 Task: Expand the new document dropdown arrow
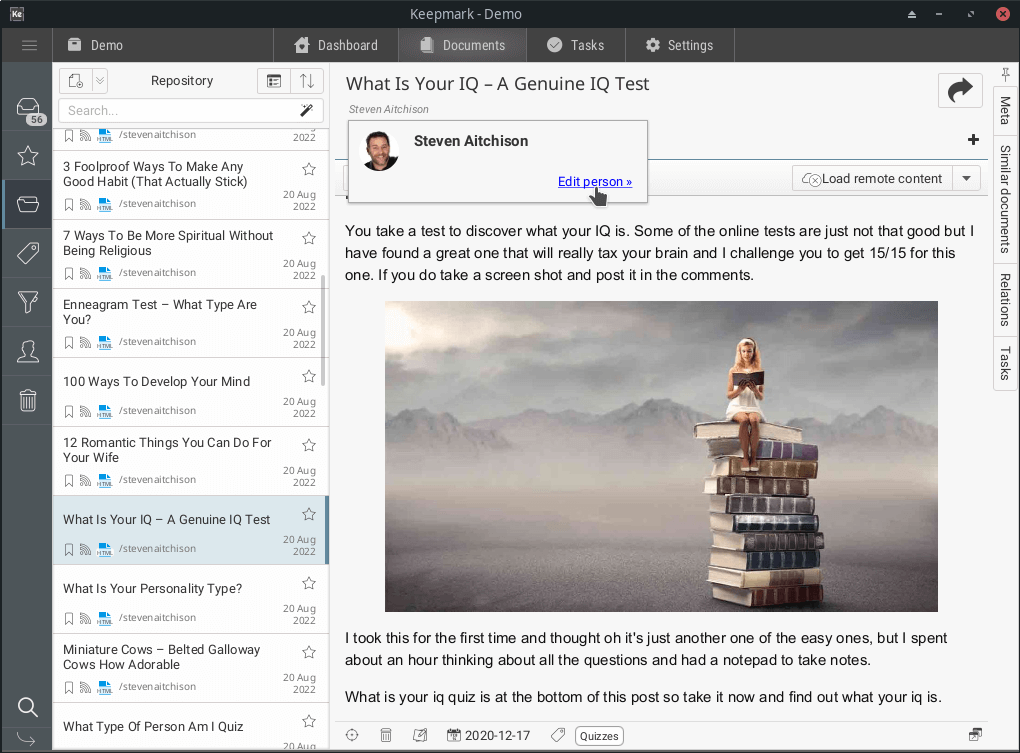[100, 81]
